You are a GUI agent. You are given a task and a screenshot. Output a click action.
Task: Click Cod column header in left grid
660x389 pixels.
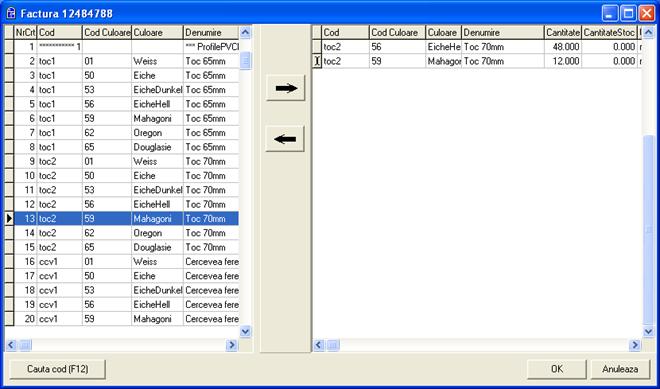tap(59, 32)
